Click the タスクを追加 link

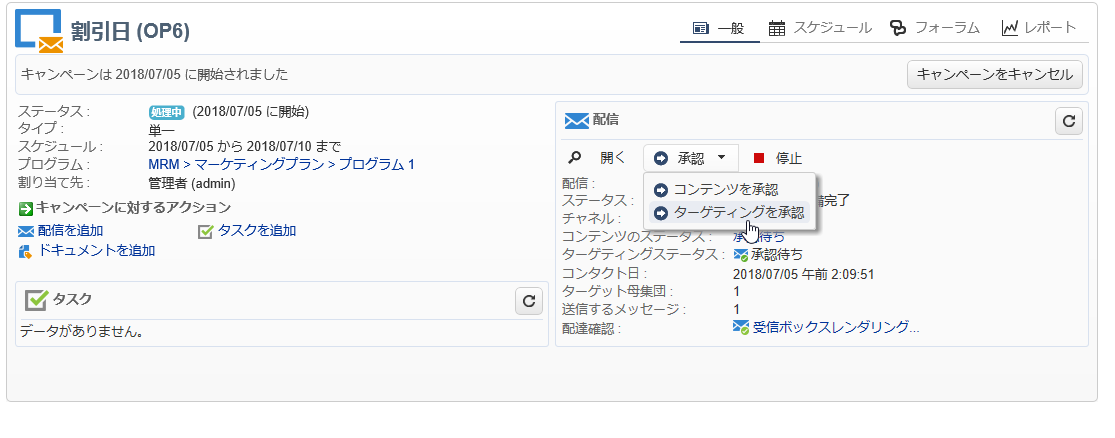257,230
